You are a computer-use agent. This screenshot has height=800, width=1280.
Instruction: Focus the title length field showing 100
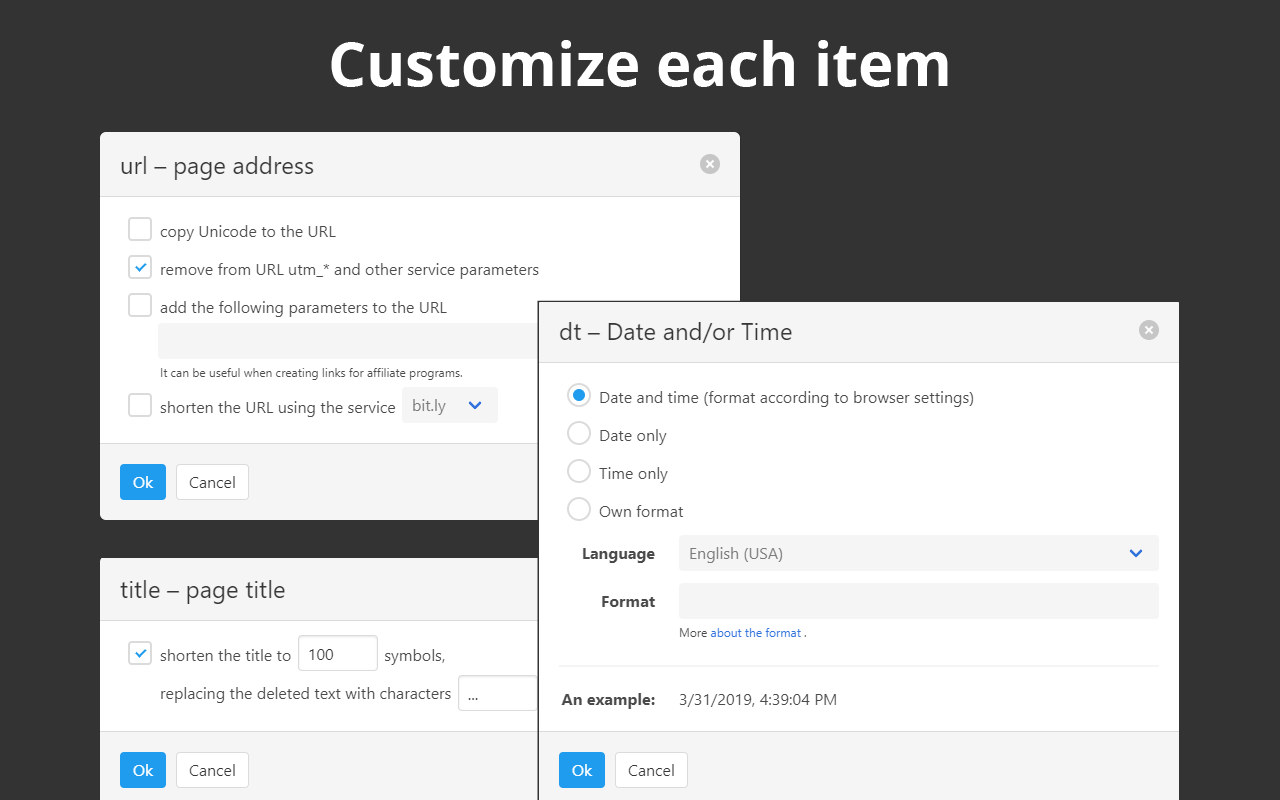tap(337, 654)
